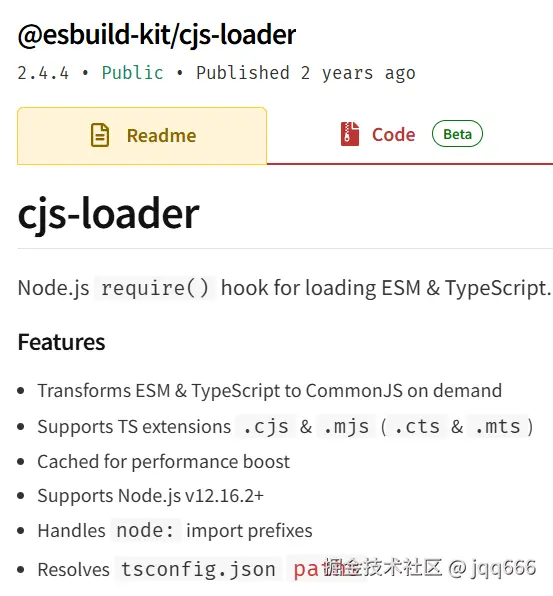Click the Published 2 years ago text
The image size is (553, 596).
pyautogui.click(x=306, y=73)
